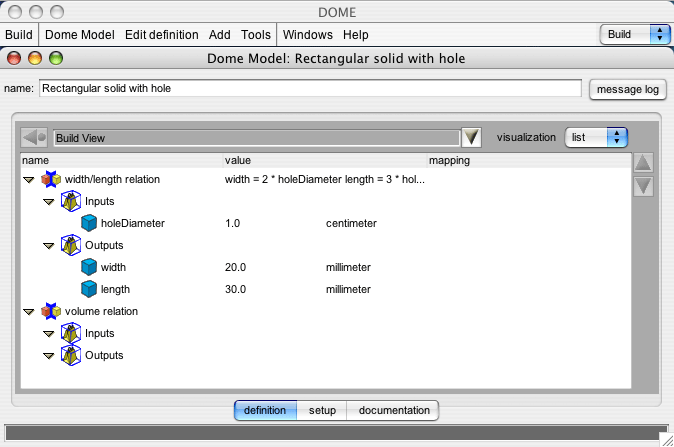Click the holeDiameter parameter cube icon
Viewport: 674px width, 447px height.
click(89, 223)
